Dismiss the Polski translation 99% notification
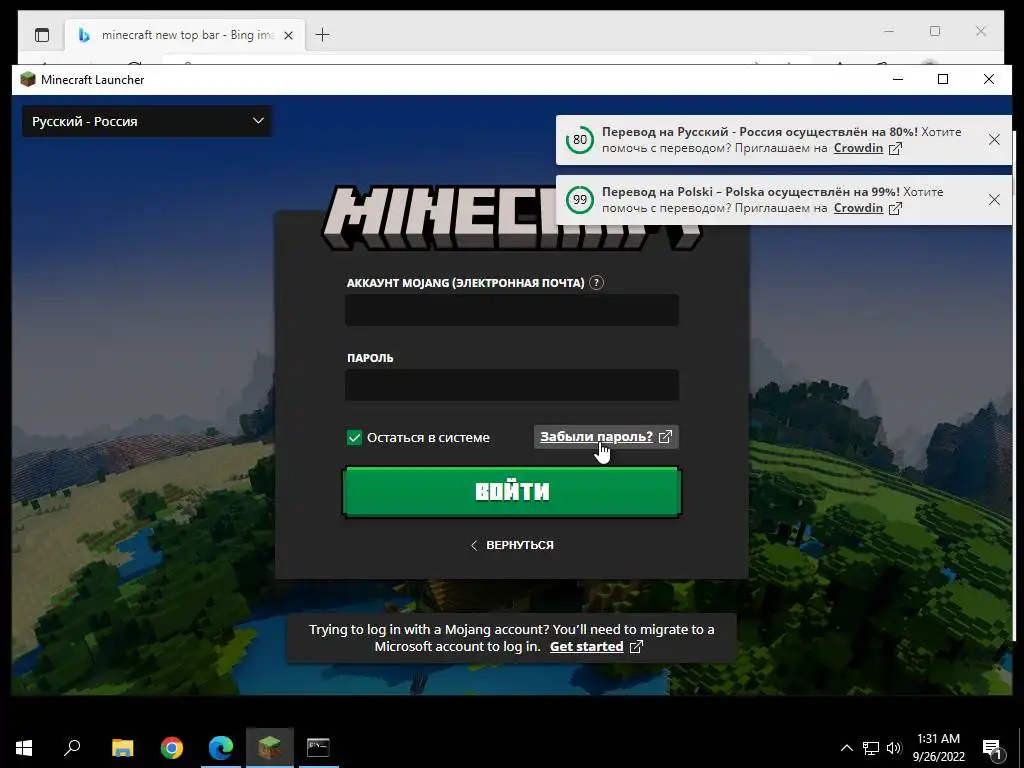The height and width of the screenshot is (768, 1024). (994, 200)
